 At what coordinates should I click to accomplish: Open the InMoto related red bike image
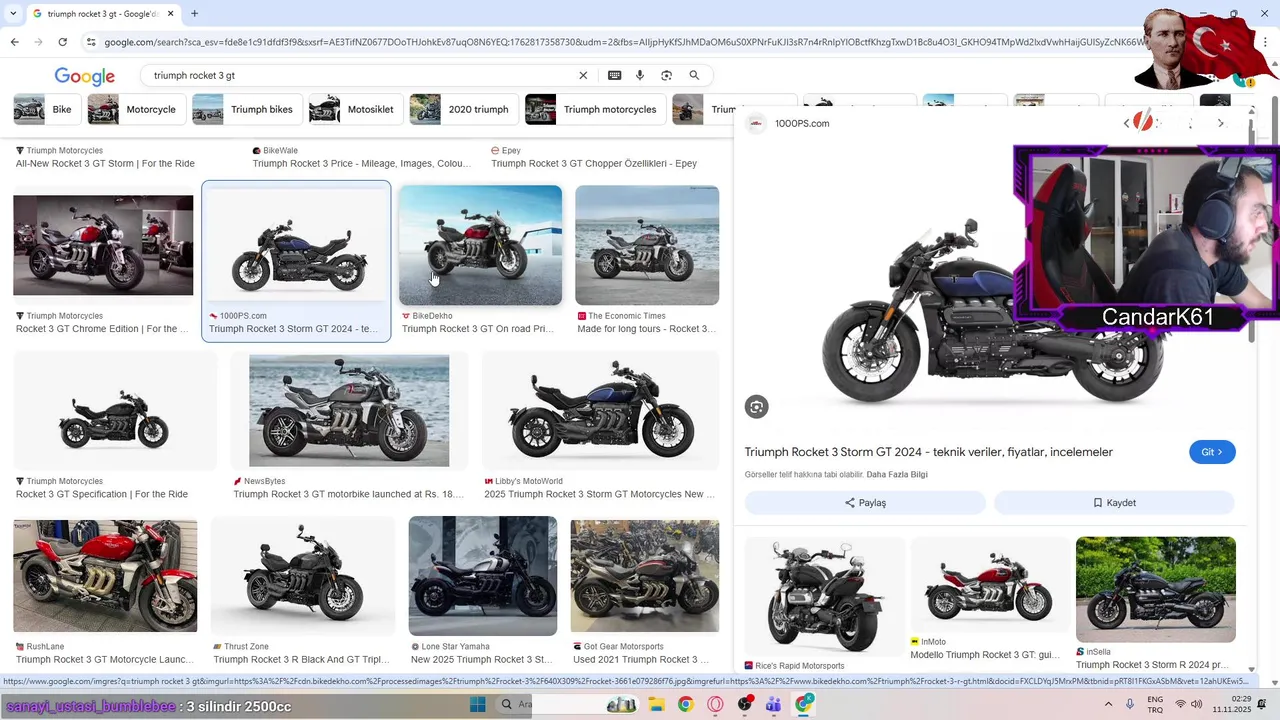990,584
